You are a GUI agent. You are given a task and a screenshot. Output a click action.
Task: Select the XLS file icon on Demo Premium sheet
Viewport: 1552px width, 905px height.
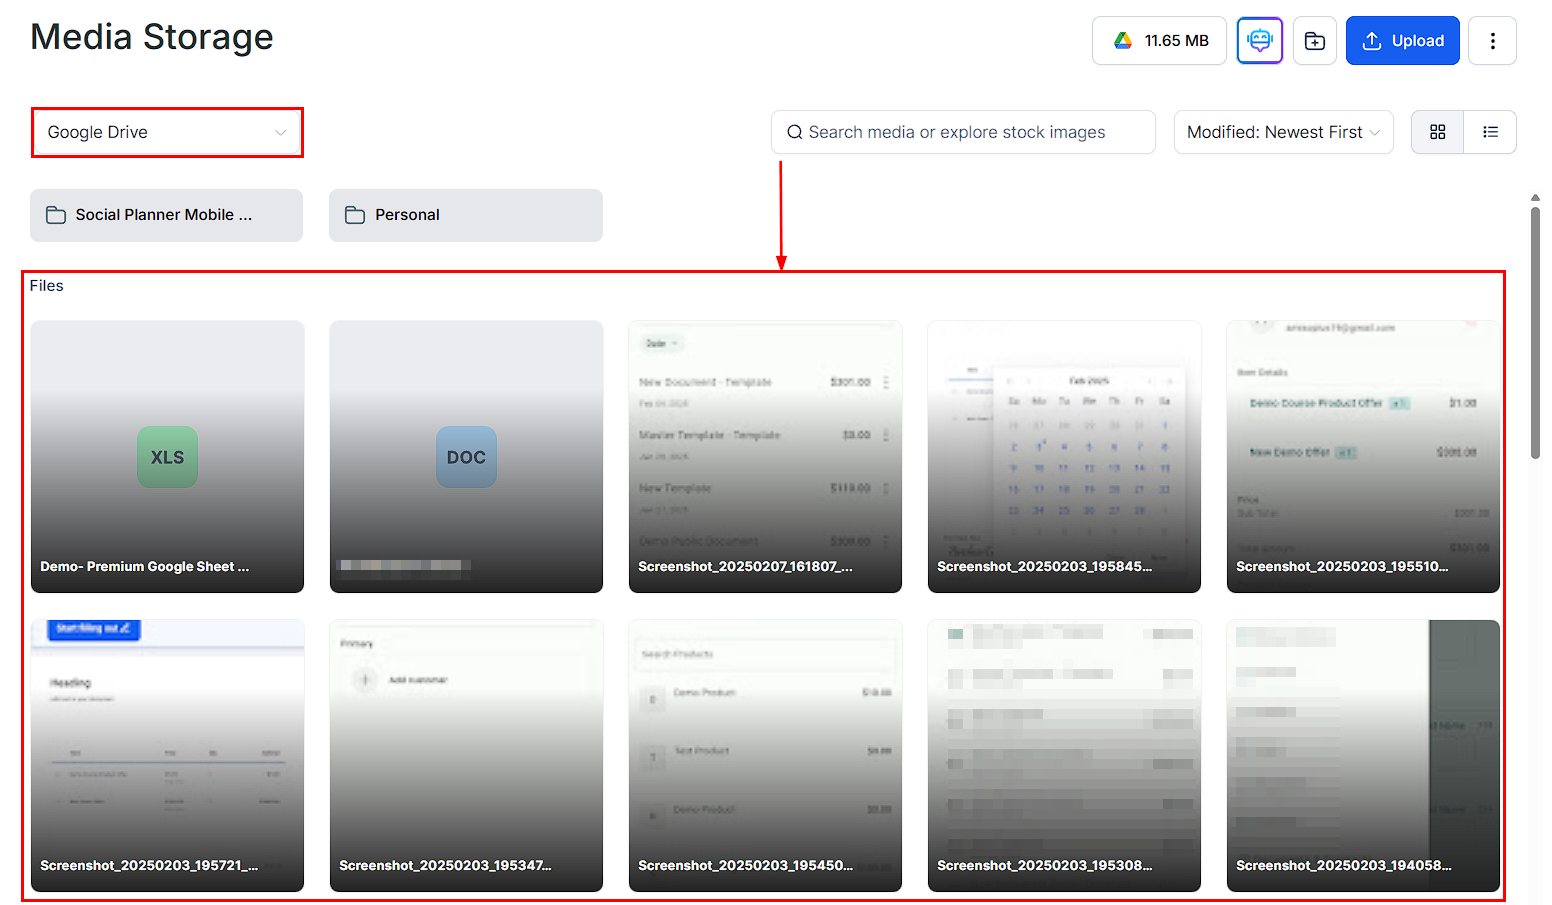[166, 457]
